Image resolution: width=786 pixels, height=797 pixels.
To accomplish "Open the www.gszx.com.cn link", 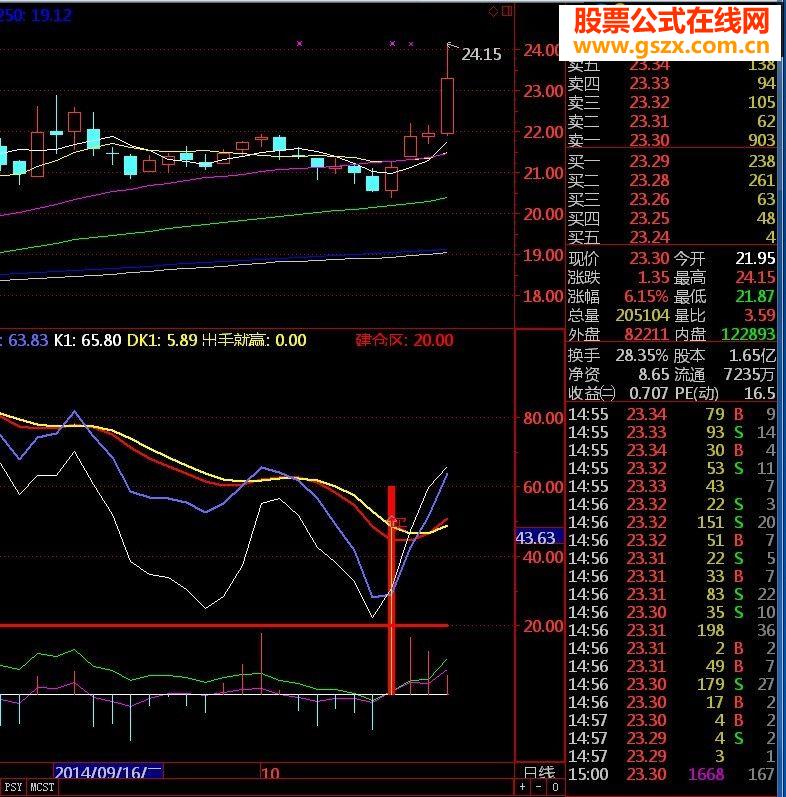I will coord(672,46).
